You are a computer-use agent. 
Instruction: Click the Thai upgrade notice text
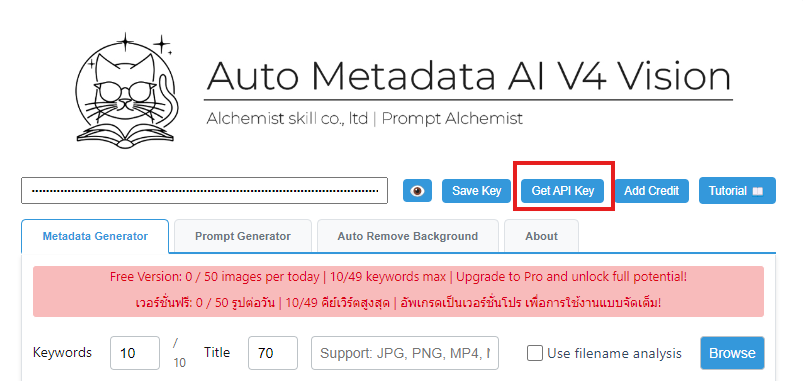point(398,303)
